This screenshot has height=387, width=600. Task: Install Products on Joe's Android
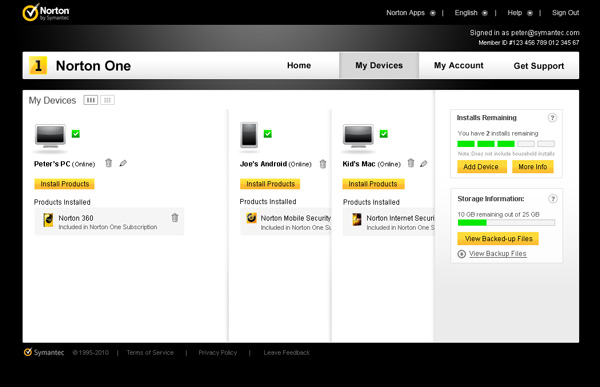[x=271, y=184]
